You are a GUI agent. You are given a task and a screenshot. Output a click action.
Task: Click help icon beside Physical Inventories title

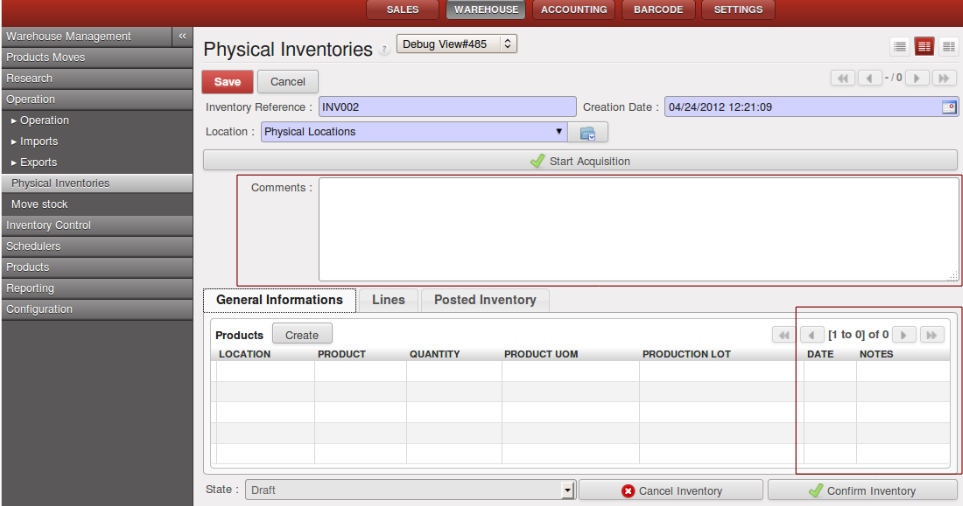coord(384,51)
